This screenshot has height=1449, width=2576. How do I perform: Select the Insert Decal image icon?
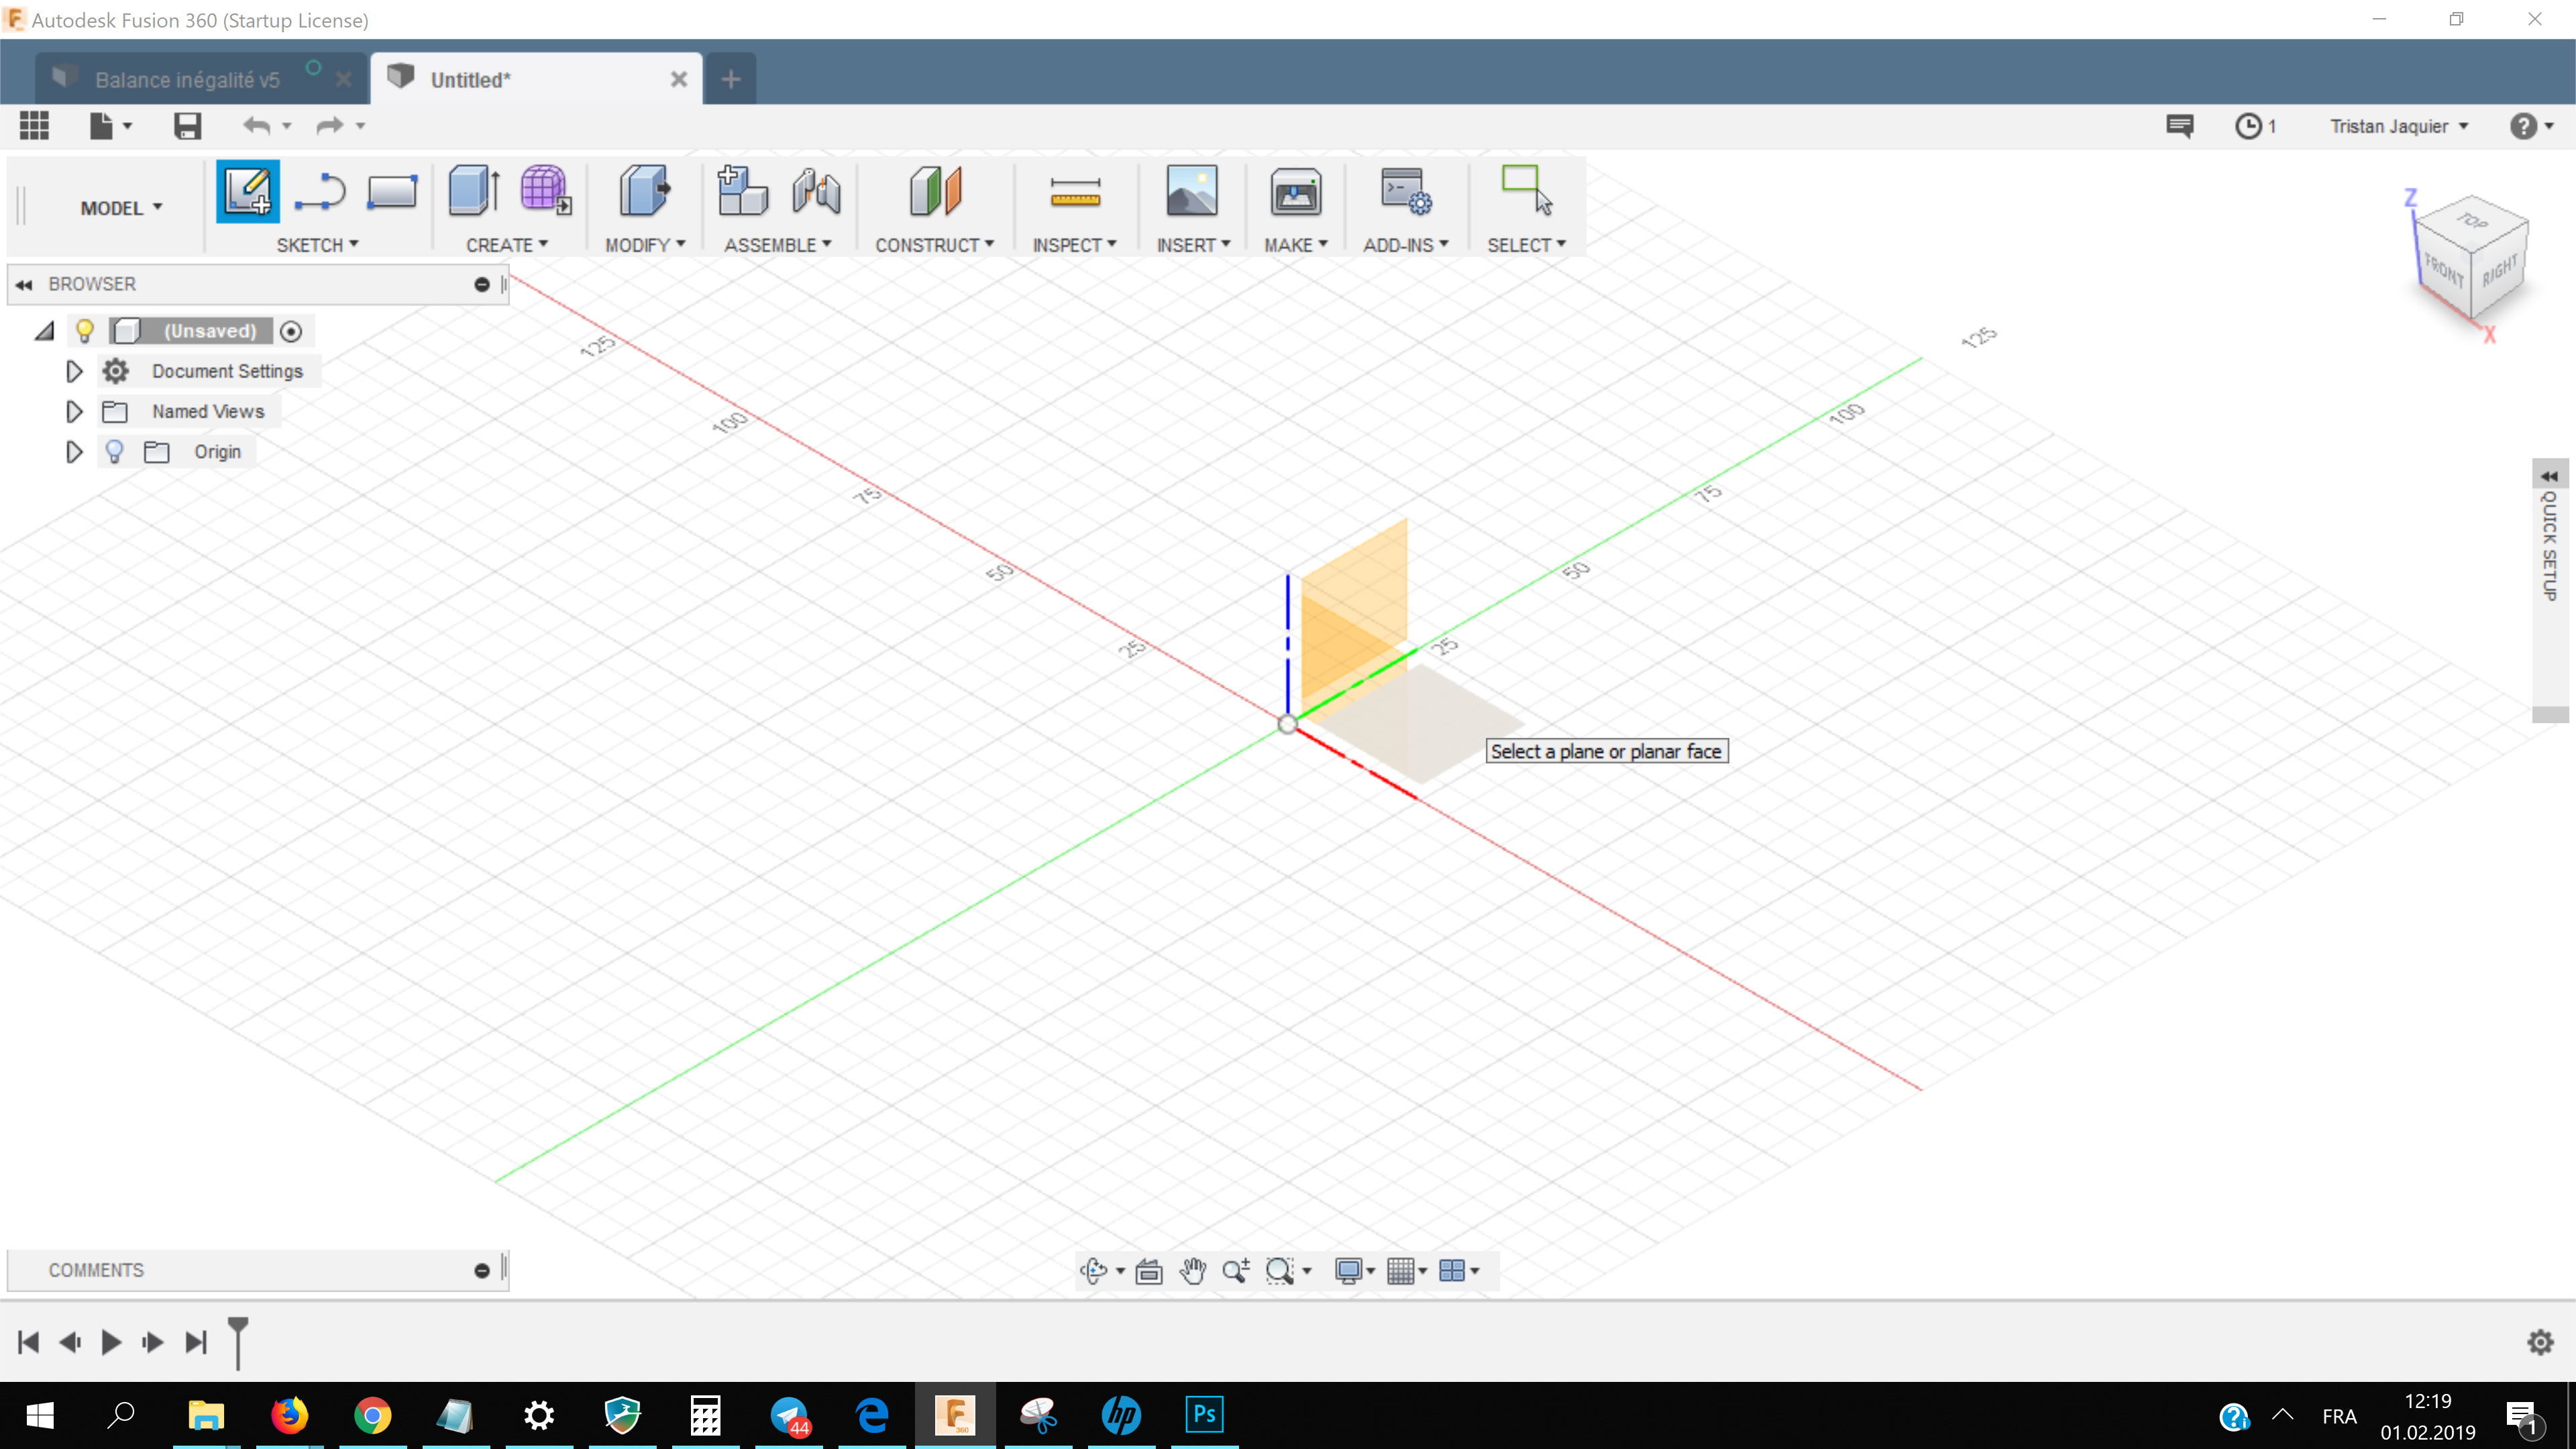pyautogui.click(x=1191, y=190)
